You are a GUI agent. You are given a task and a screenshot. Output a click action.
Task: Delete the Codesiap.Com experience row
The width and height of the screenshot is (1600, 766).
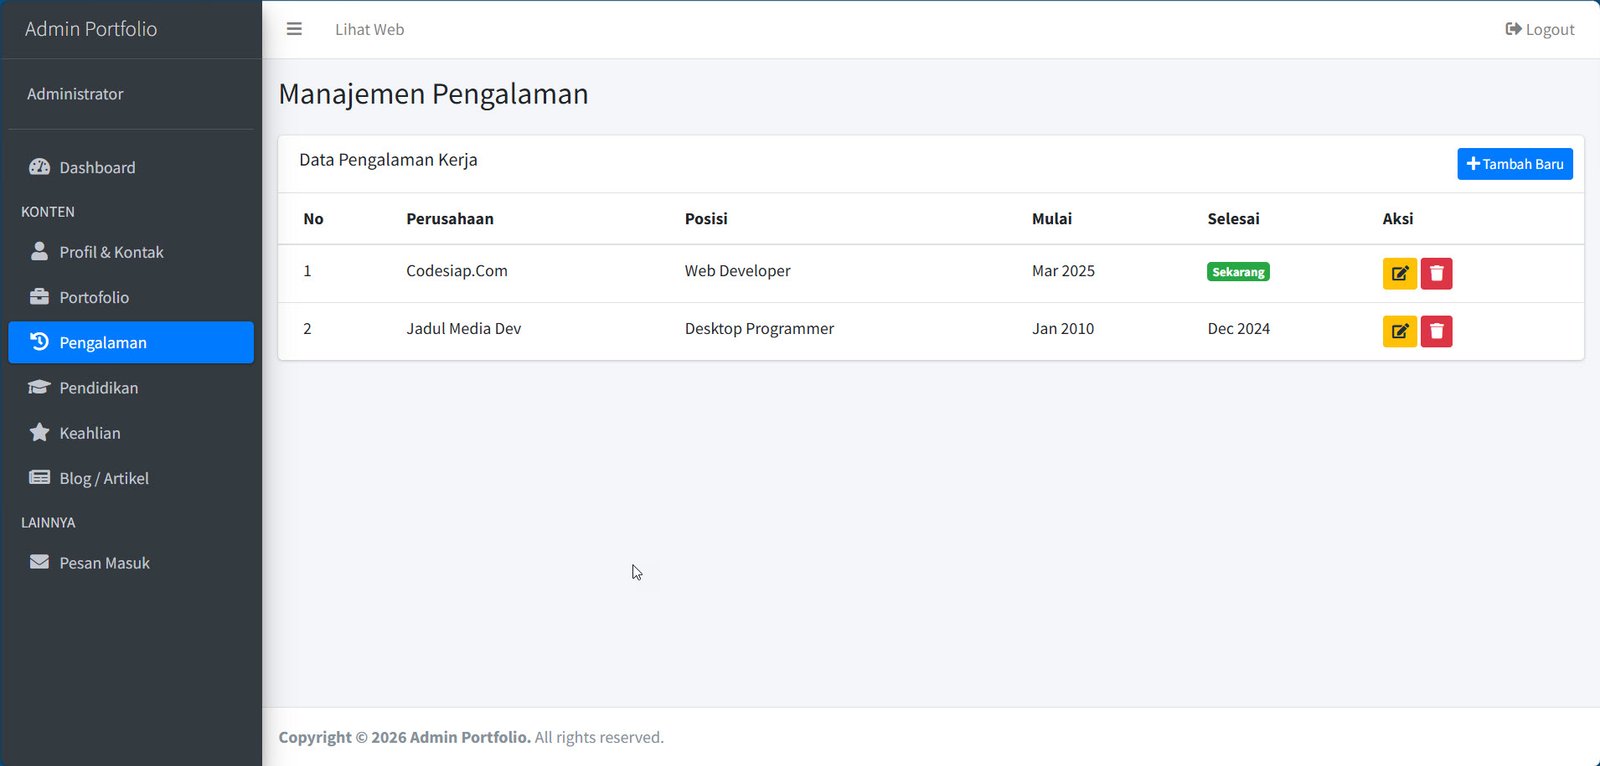coord(1436,273)
